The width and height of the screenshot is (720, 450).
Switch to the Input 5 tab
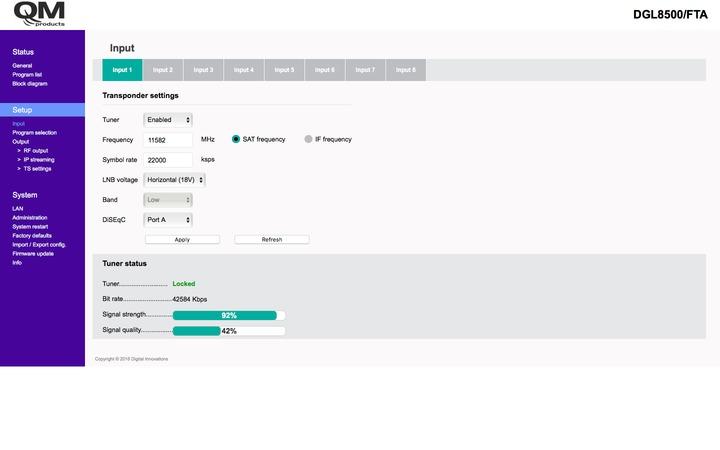point(284,70)
